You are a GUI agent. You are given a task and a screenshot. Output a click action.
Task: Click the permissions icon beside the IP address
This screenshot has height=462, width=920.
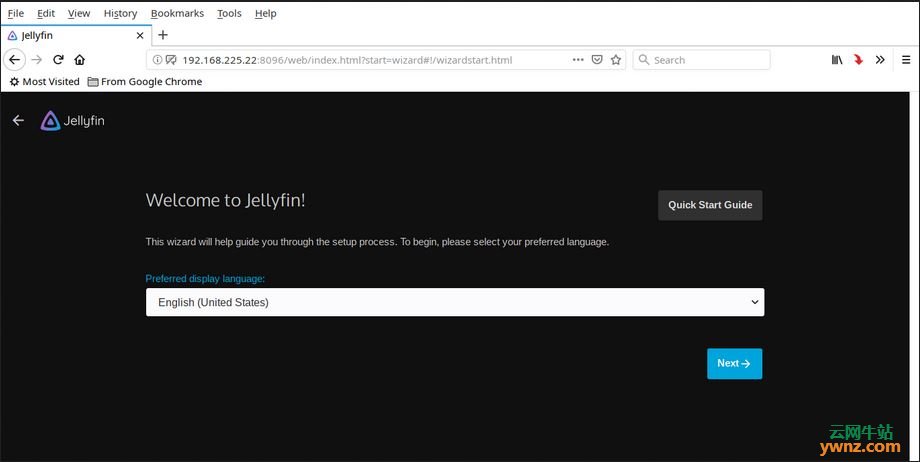[x=171, y=60]
